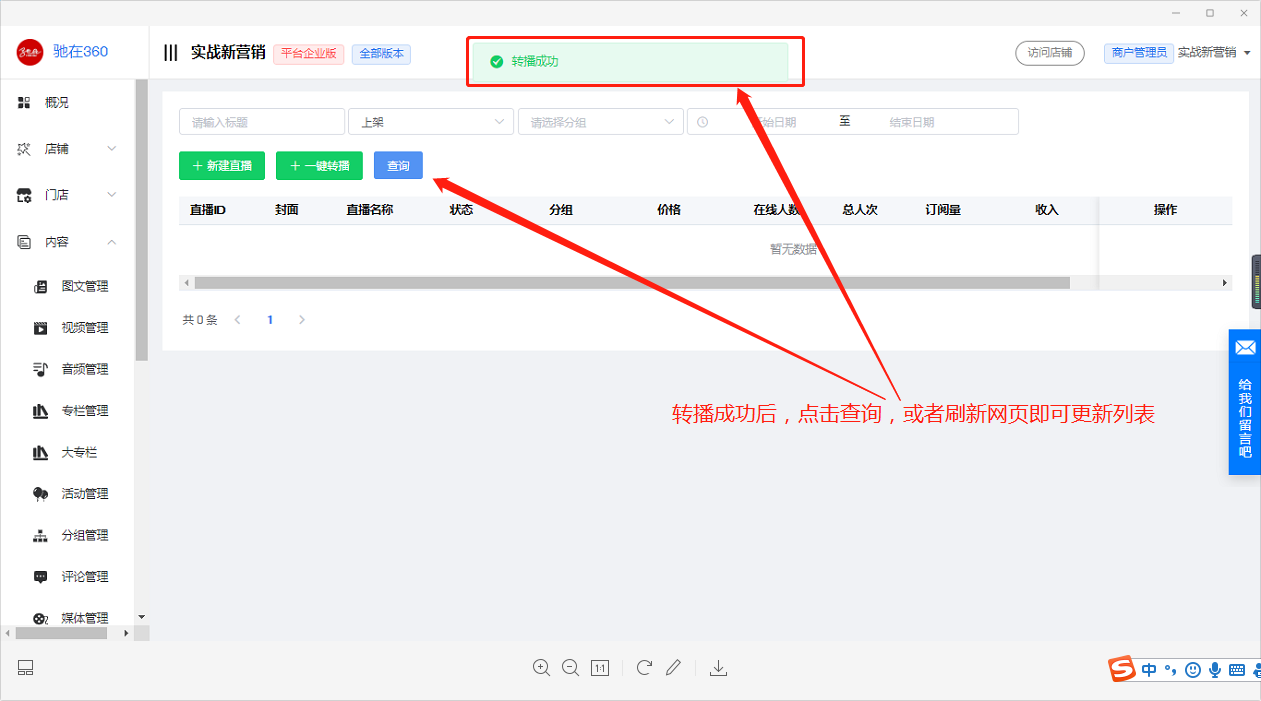Download the image with the save icon

pyautogui.click(x=718, y=668)
